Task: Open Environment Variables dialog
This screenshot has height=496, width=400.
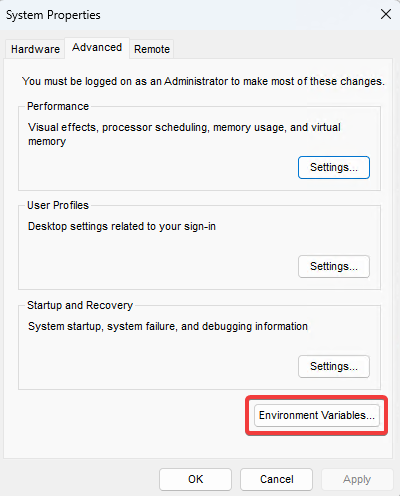Action: point(317,415)
